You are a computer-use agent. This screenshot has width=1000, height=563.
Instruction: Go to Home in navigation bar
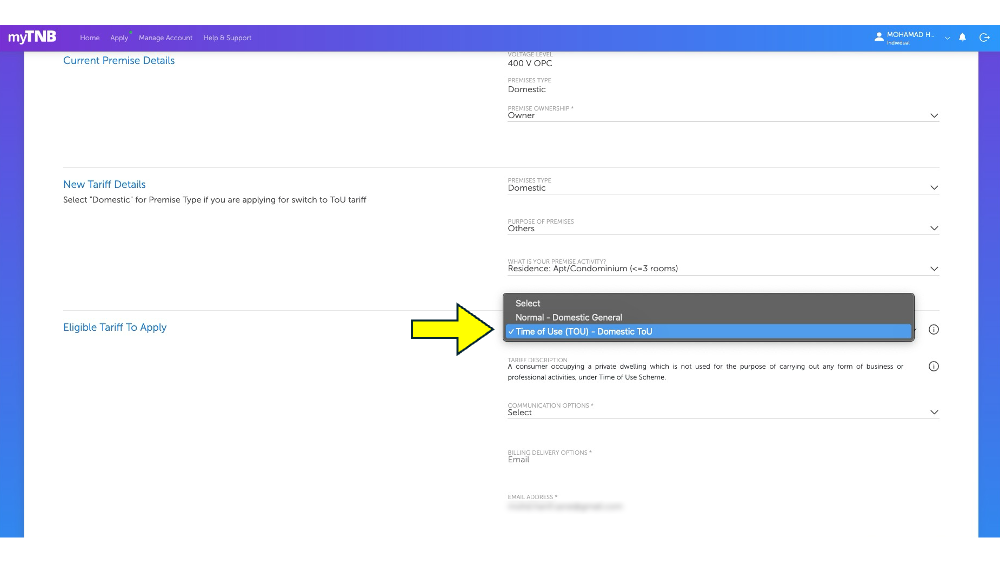(90, 38)
